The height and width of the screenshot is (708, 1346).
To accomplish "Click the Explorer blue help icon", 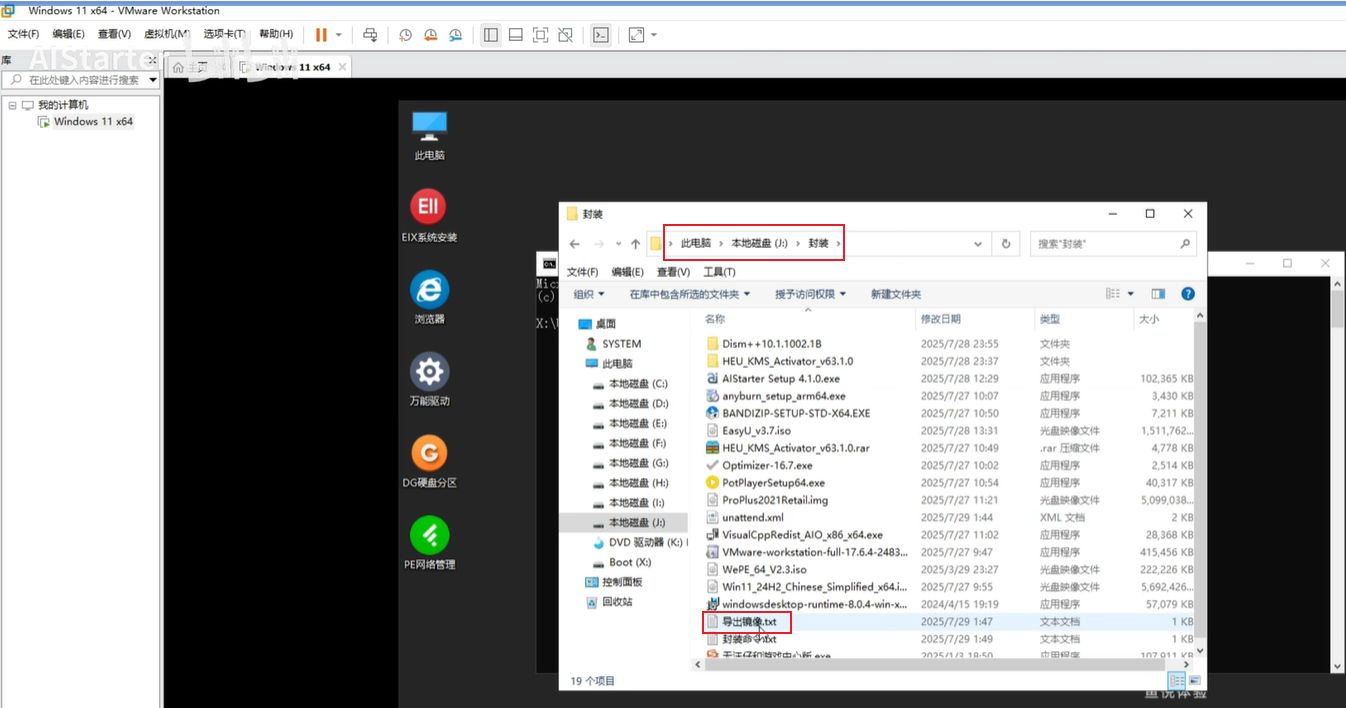I will tap(1188, 294).
